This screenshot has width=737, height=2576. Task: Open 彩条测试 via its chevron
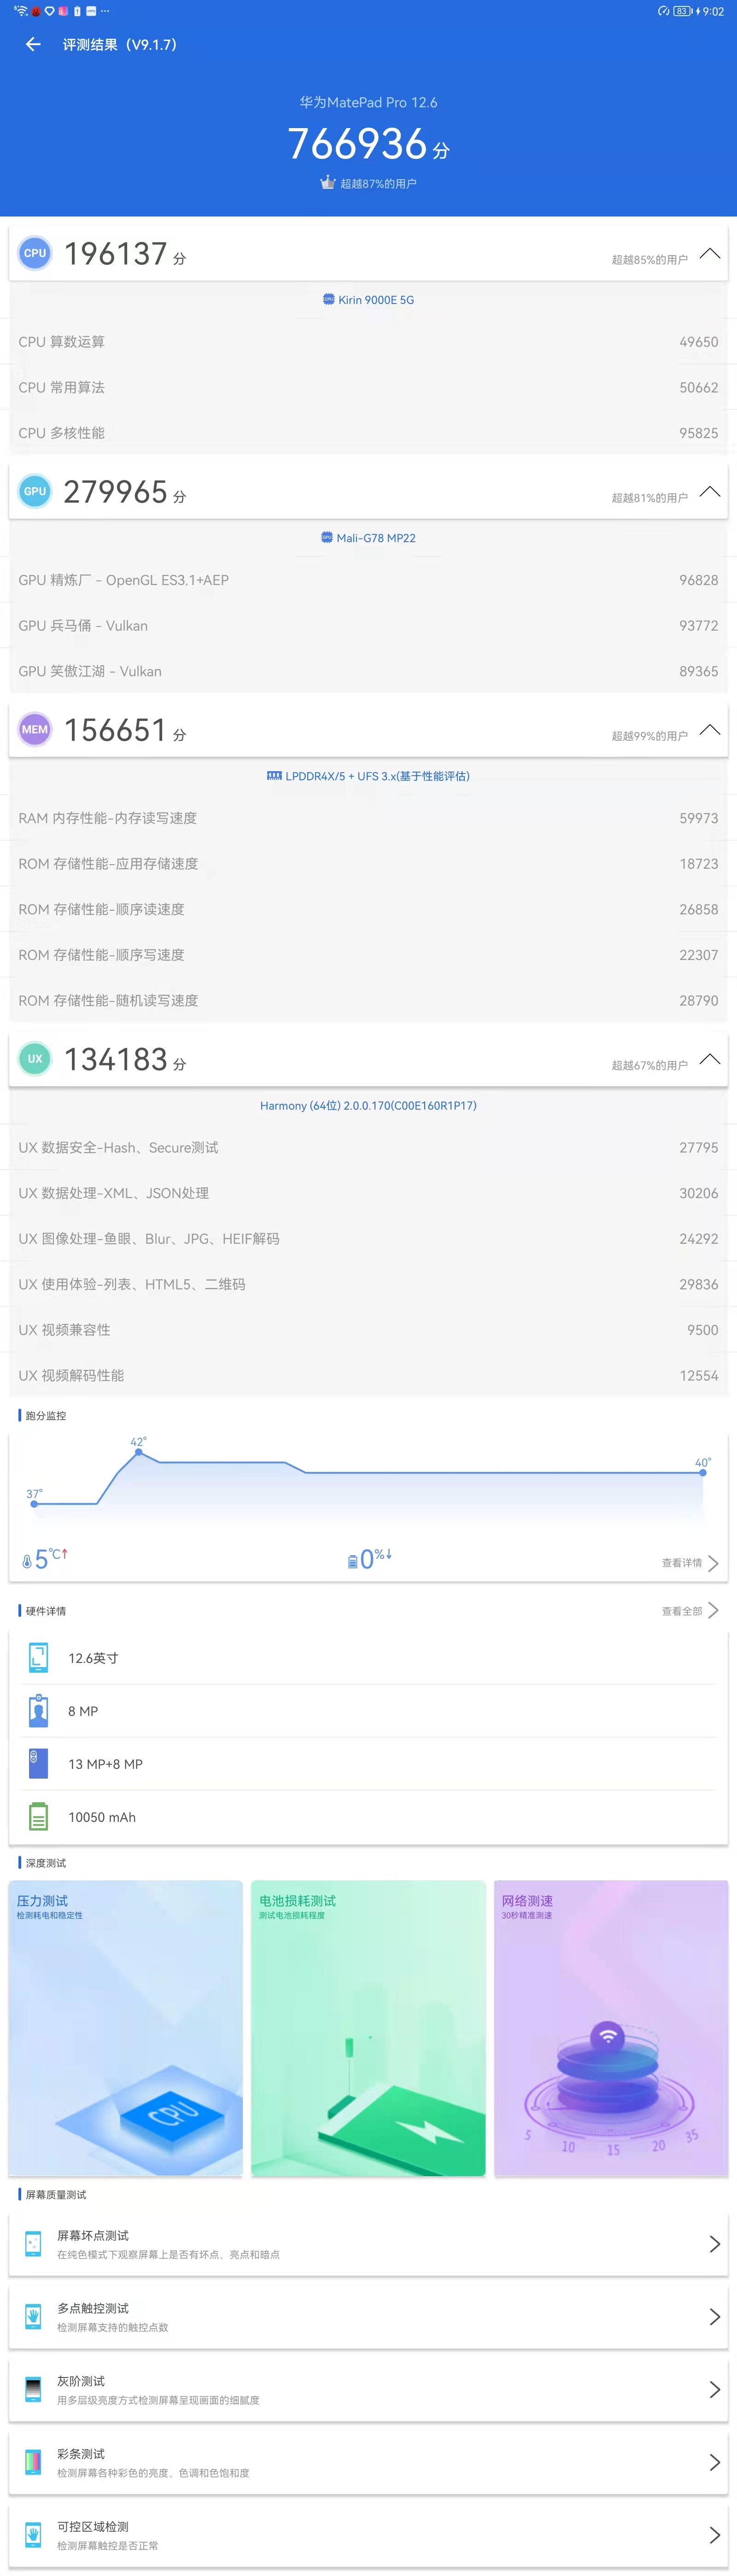(714, 2462)
